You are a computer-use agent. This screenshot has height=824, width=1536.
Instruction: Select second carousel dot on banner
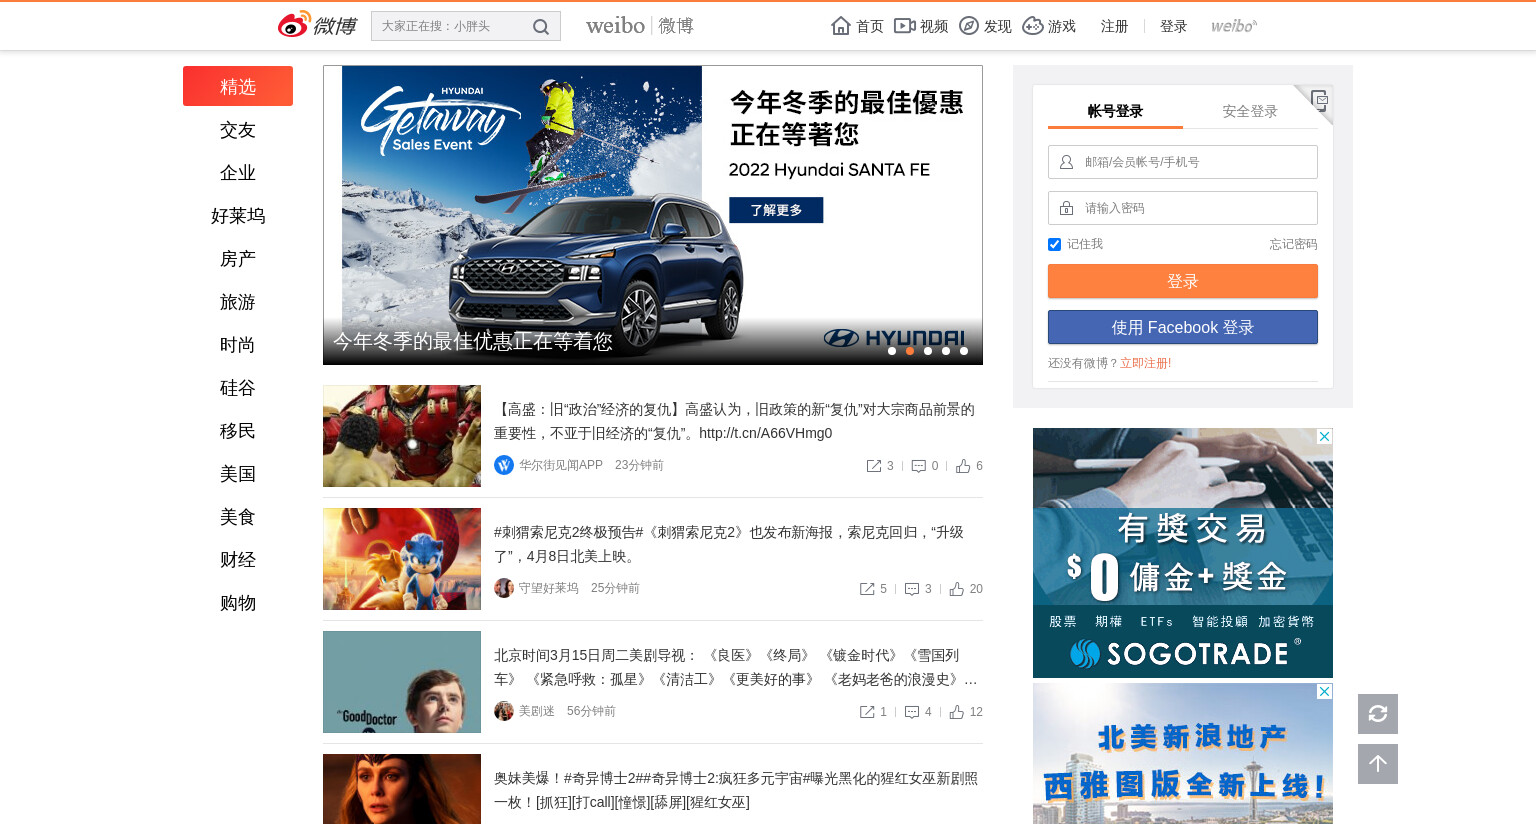[x=910, y=351]
